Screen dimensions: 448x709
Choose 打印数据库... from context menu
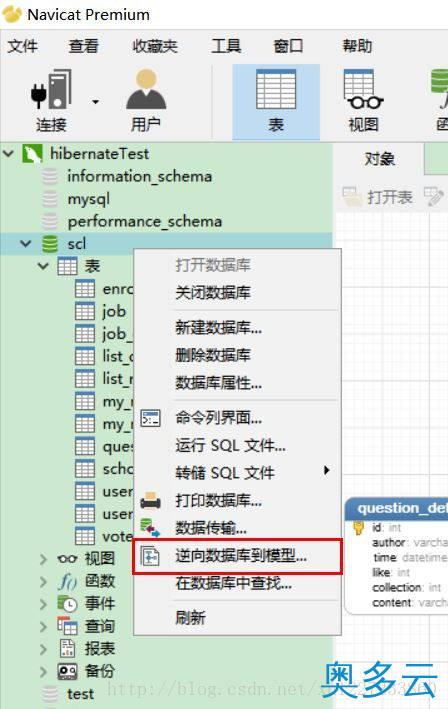click(237, 501)
